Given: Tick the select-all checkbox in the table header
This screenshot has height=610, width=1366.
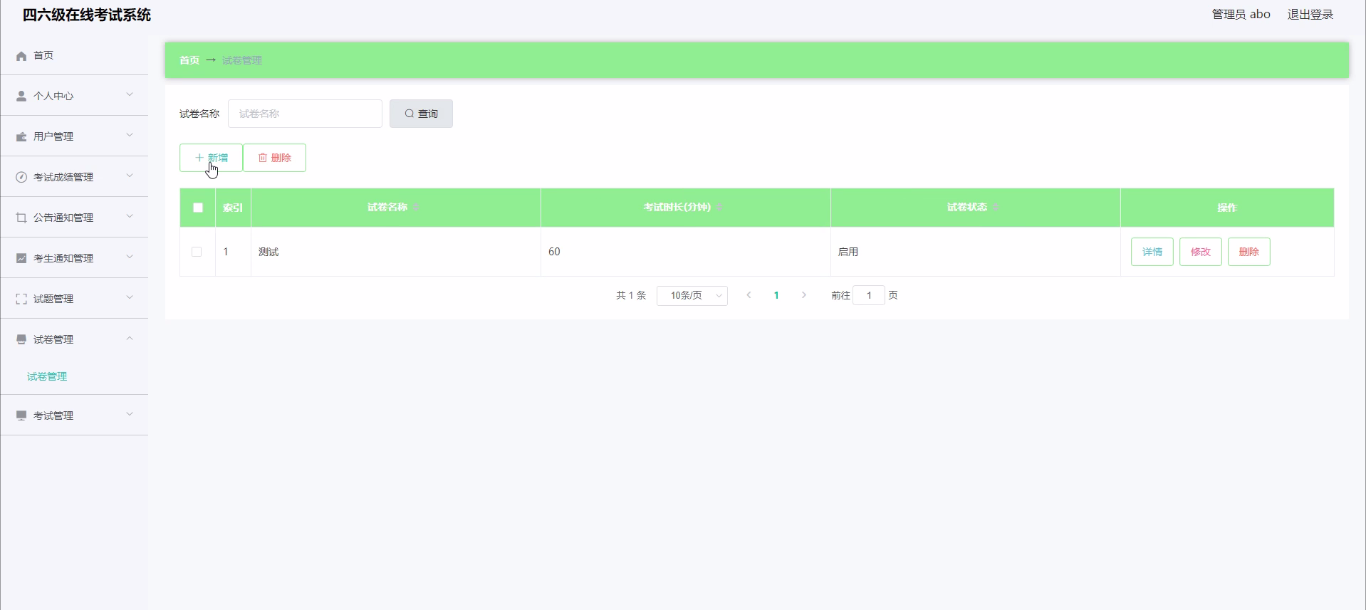Looking at the screenshot, I should click(x=198, y=208).
